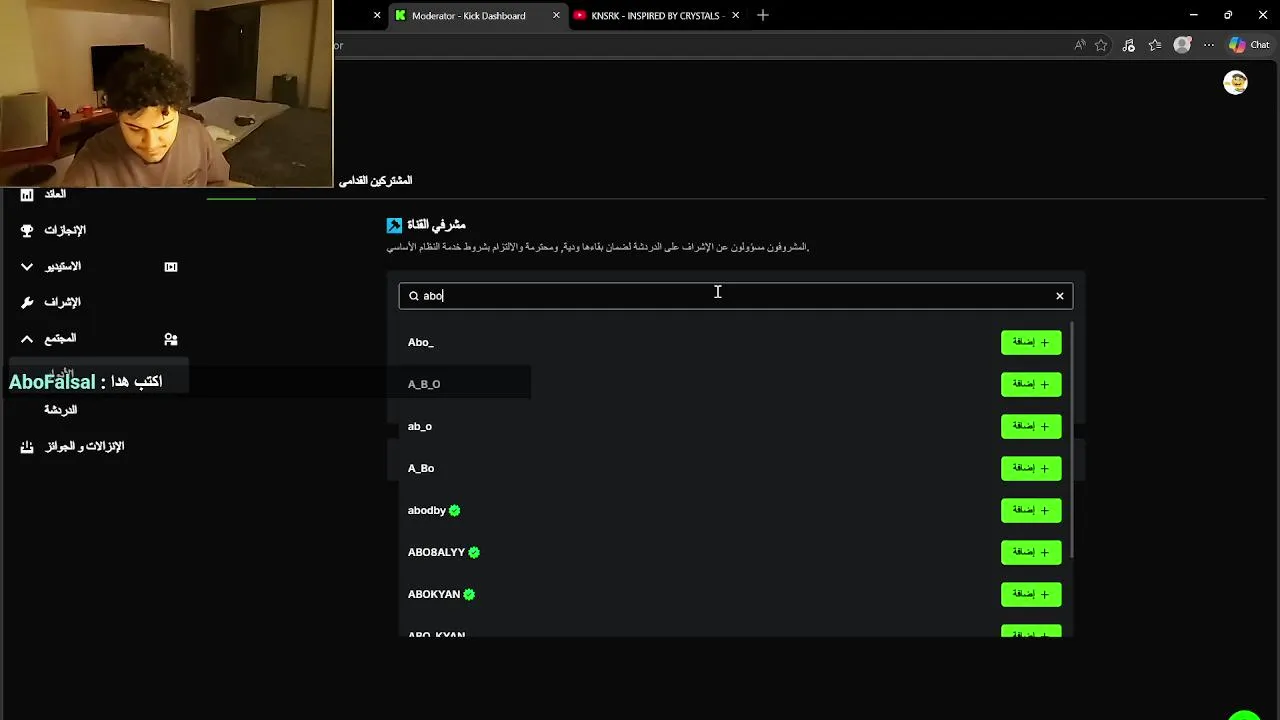
Task: Click the blue moderator hammer icon
Action: [x=394, y=226]
